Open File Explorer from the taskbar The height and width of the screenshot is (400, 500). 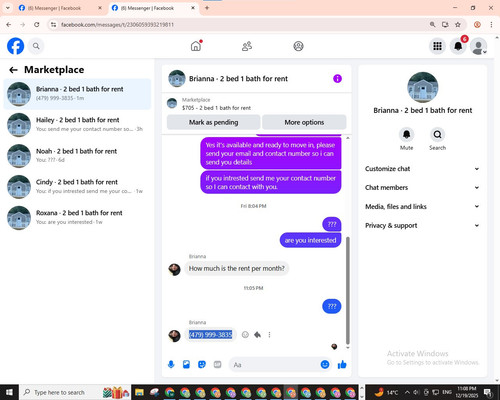[x=139, y=392]
